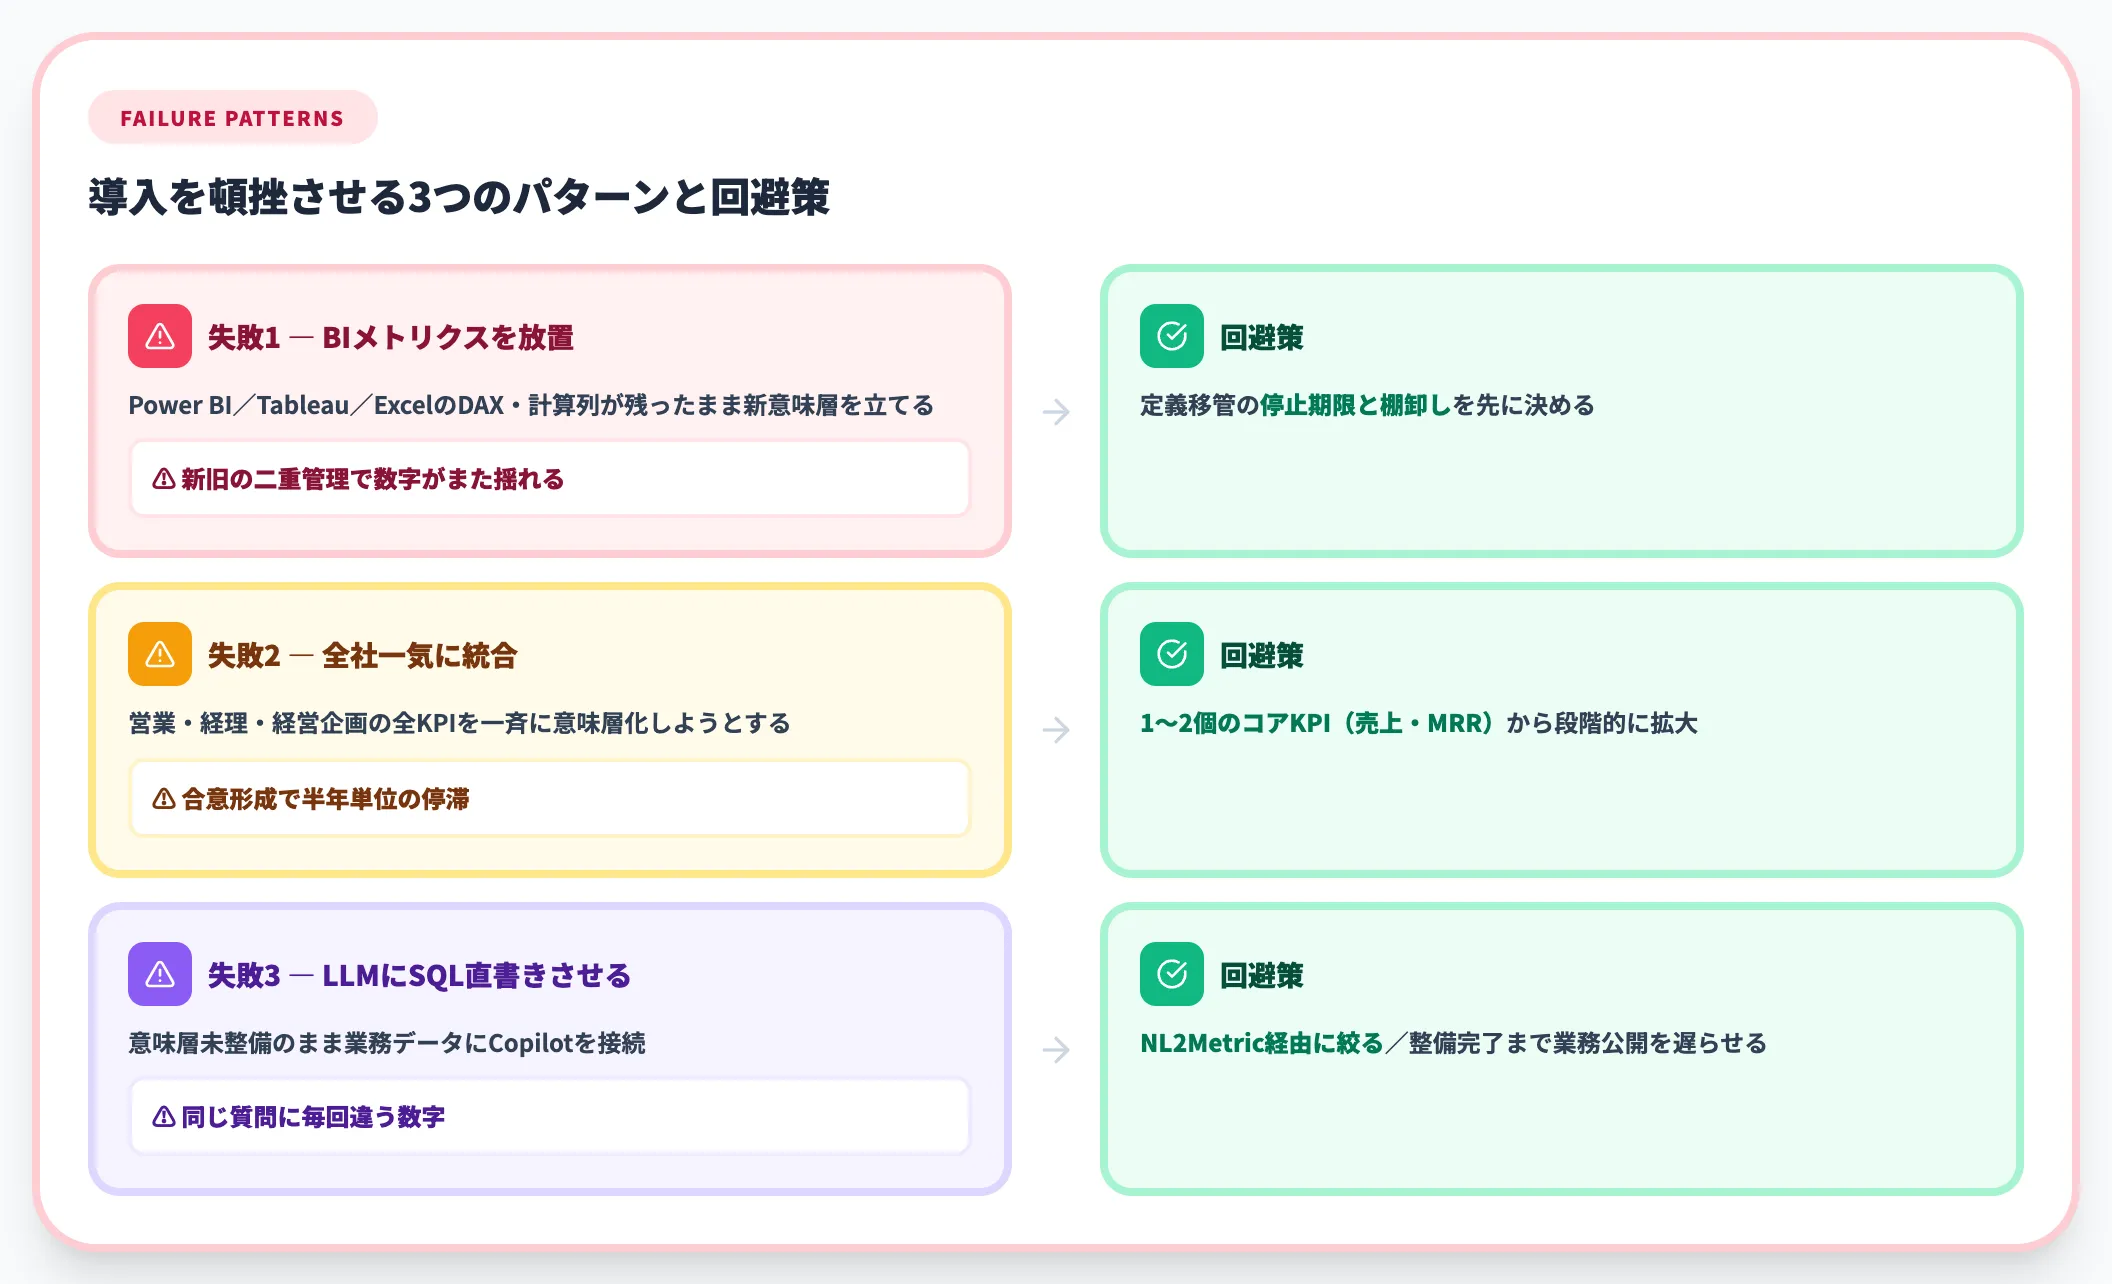Click the FAILURE PATTERNS badge
Viewport: 2112px width, 1284px height.
[232, 117]
